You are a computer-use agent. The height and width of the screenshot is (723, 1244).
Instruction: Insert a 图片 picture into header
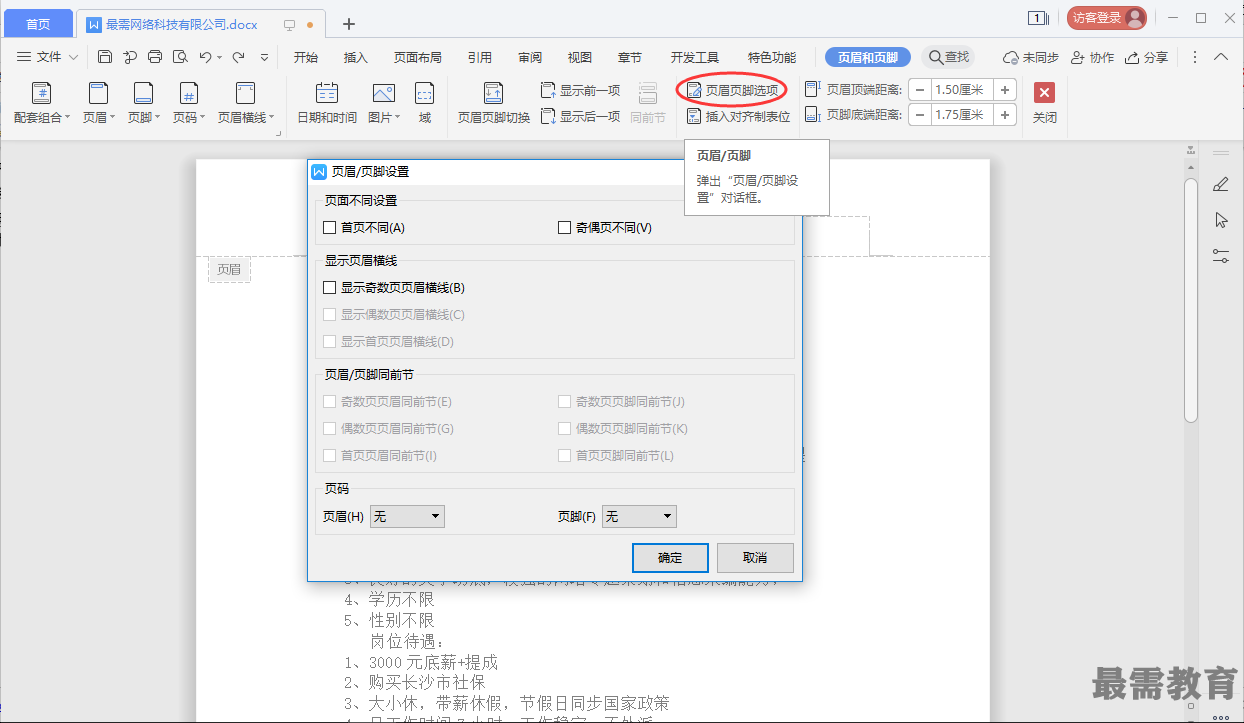[384, 104]
